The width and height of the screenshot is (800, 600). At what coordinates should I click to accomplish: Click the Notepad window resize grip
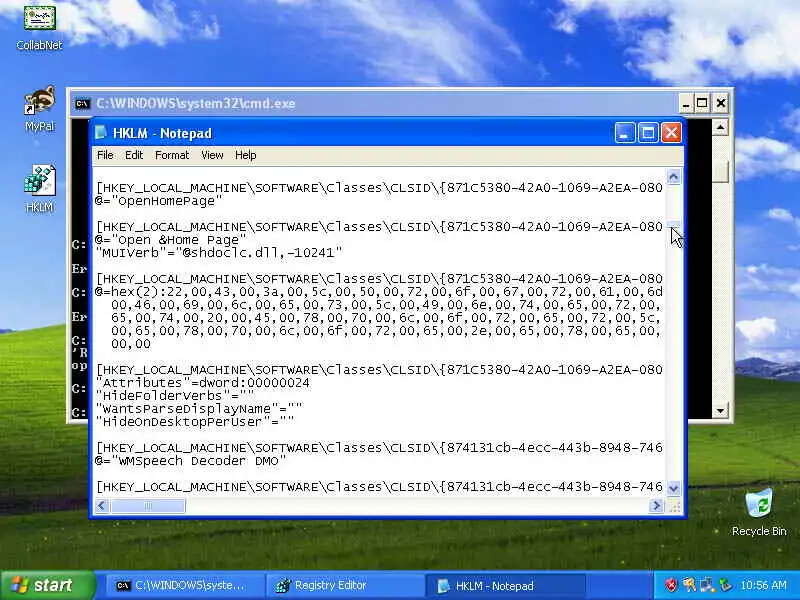(674, 506)
